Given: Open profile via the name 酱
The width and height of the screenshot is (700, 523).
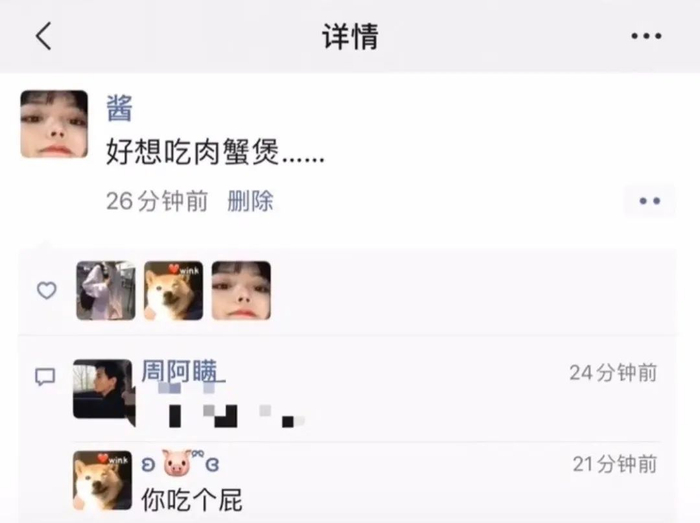Looking at the screenshot, I should (119, 108).
